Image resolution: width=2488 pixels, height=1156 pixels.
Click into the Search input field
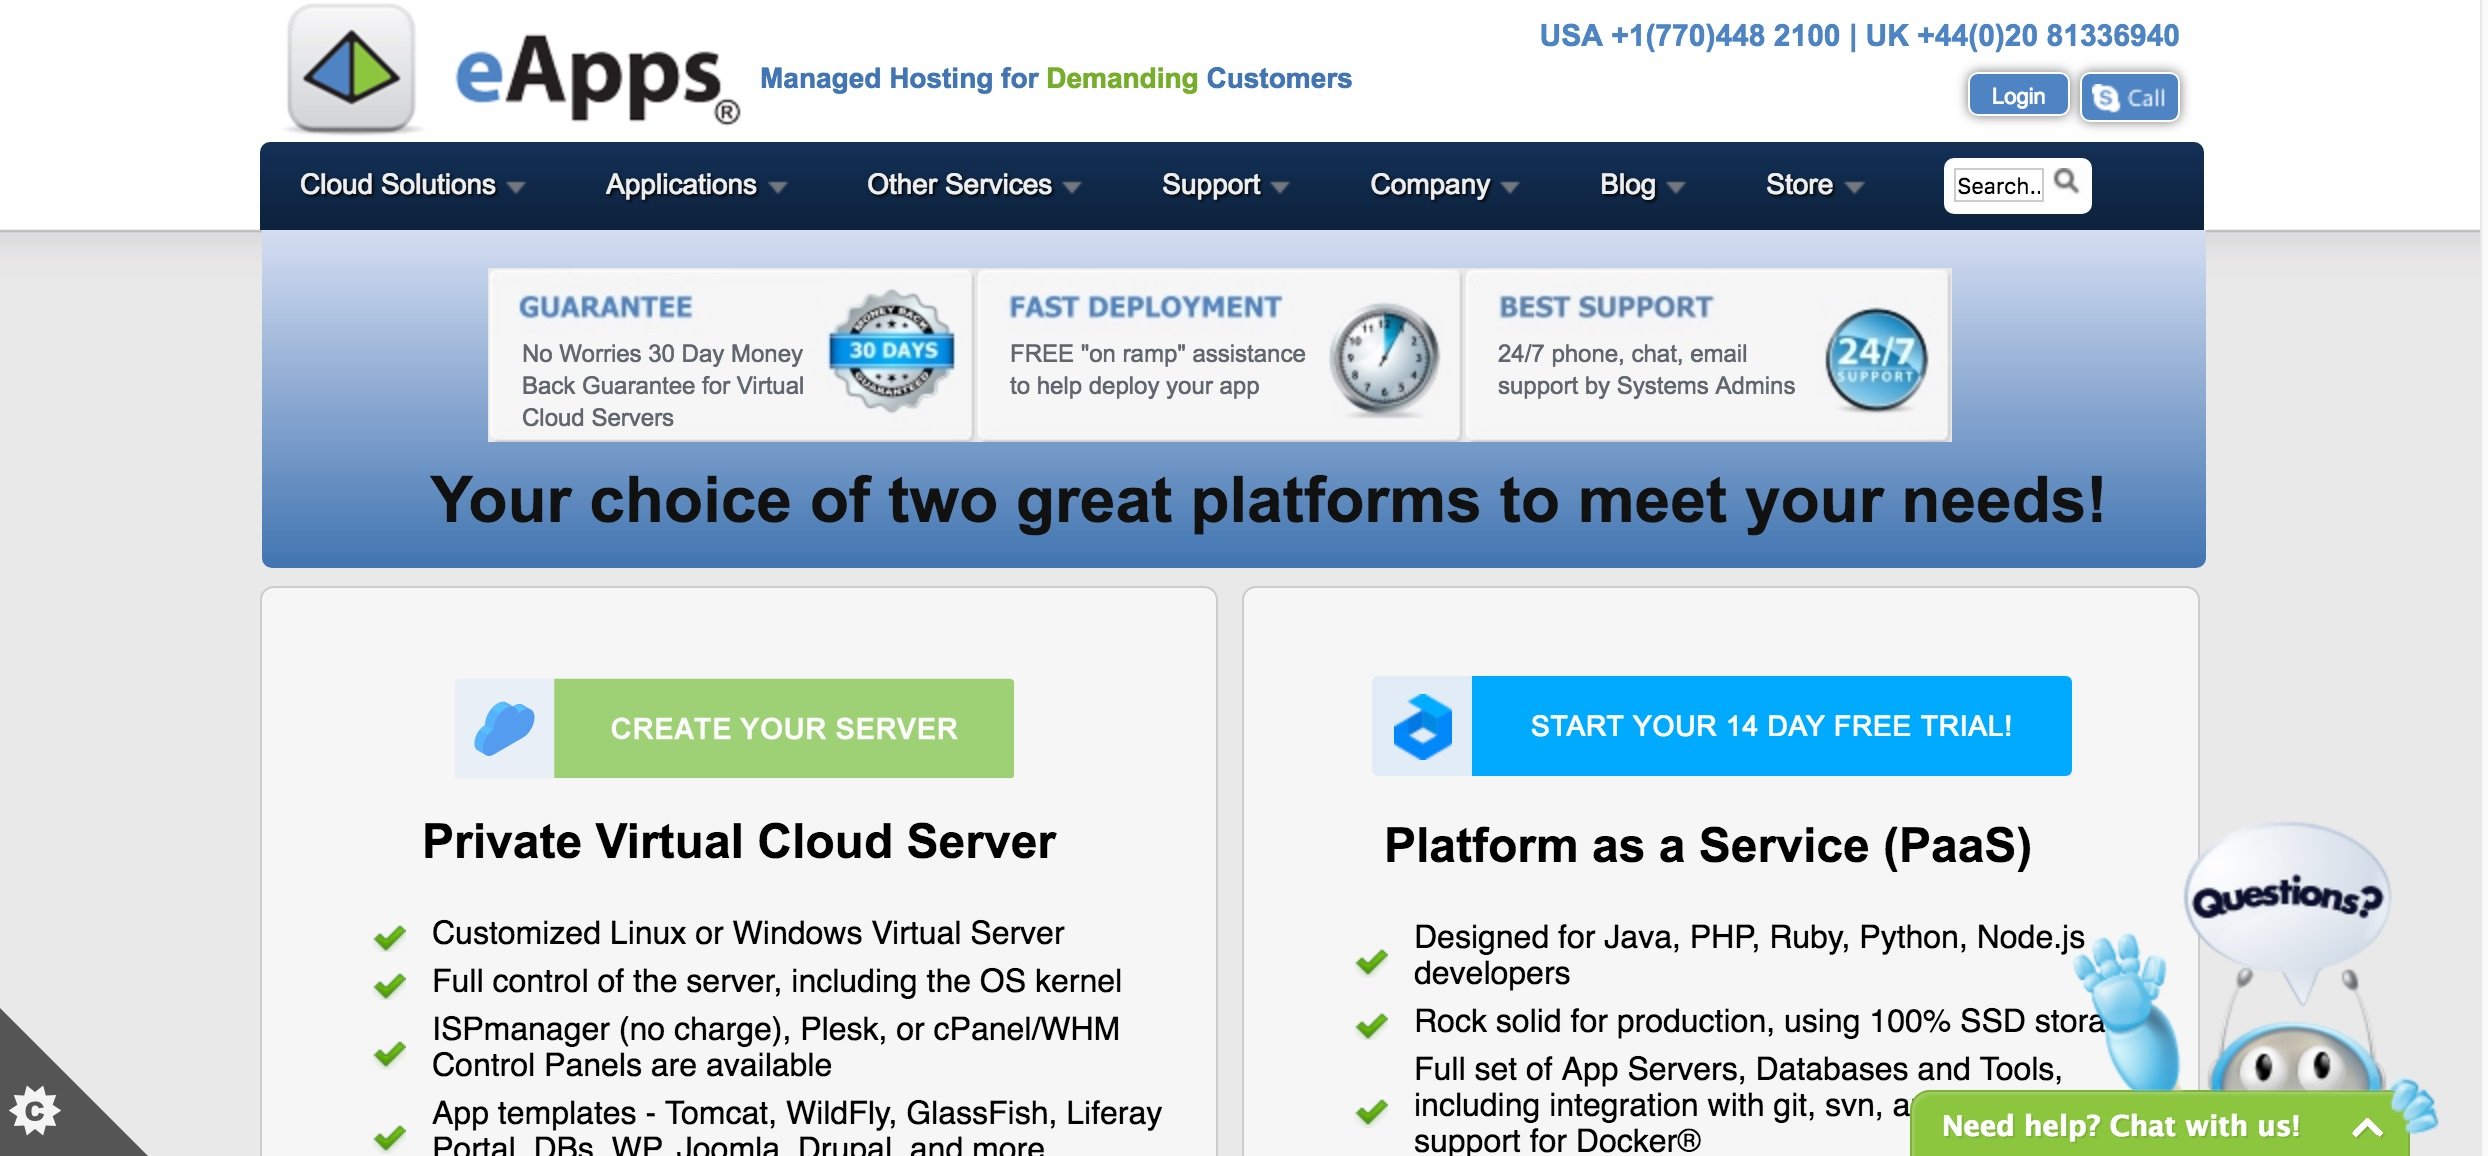pos(1997,186)
